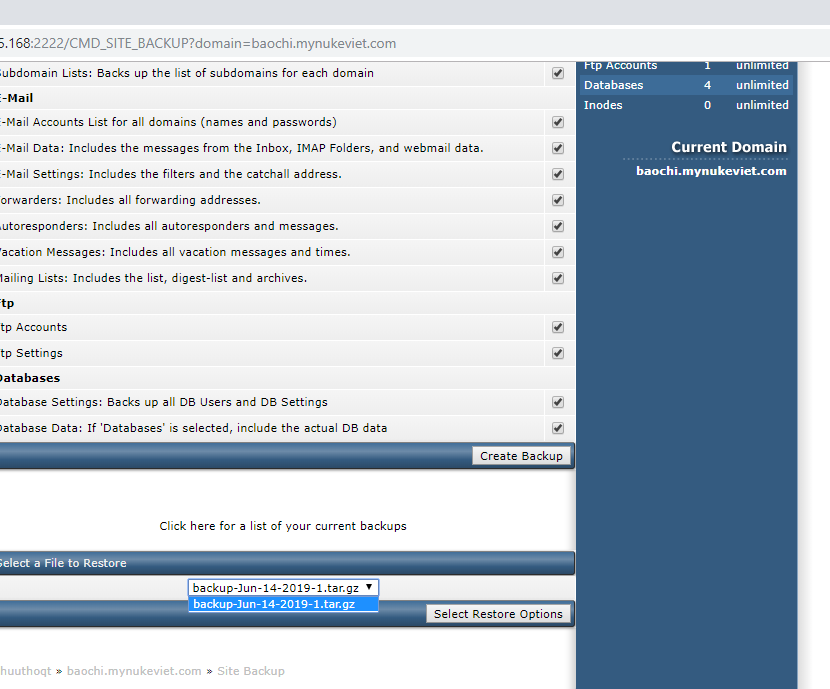Disable E-Mail Settings backup option
The image size is (830, 689).
coord(558,174)
